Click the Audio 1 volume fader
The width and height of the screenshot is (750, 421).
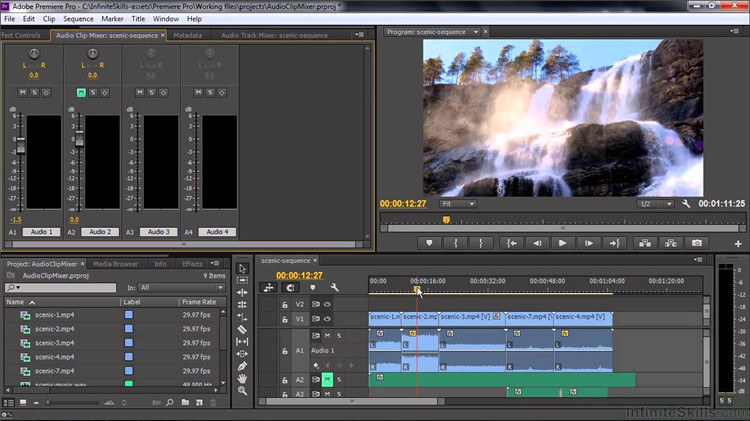pos(21,145)
